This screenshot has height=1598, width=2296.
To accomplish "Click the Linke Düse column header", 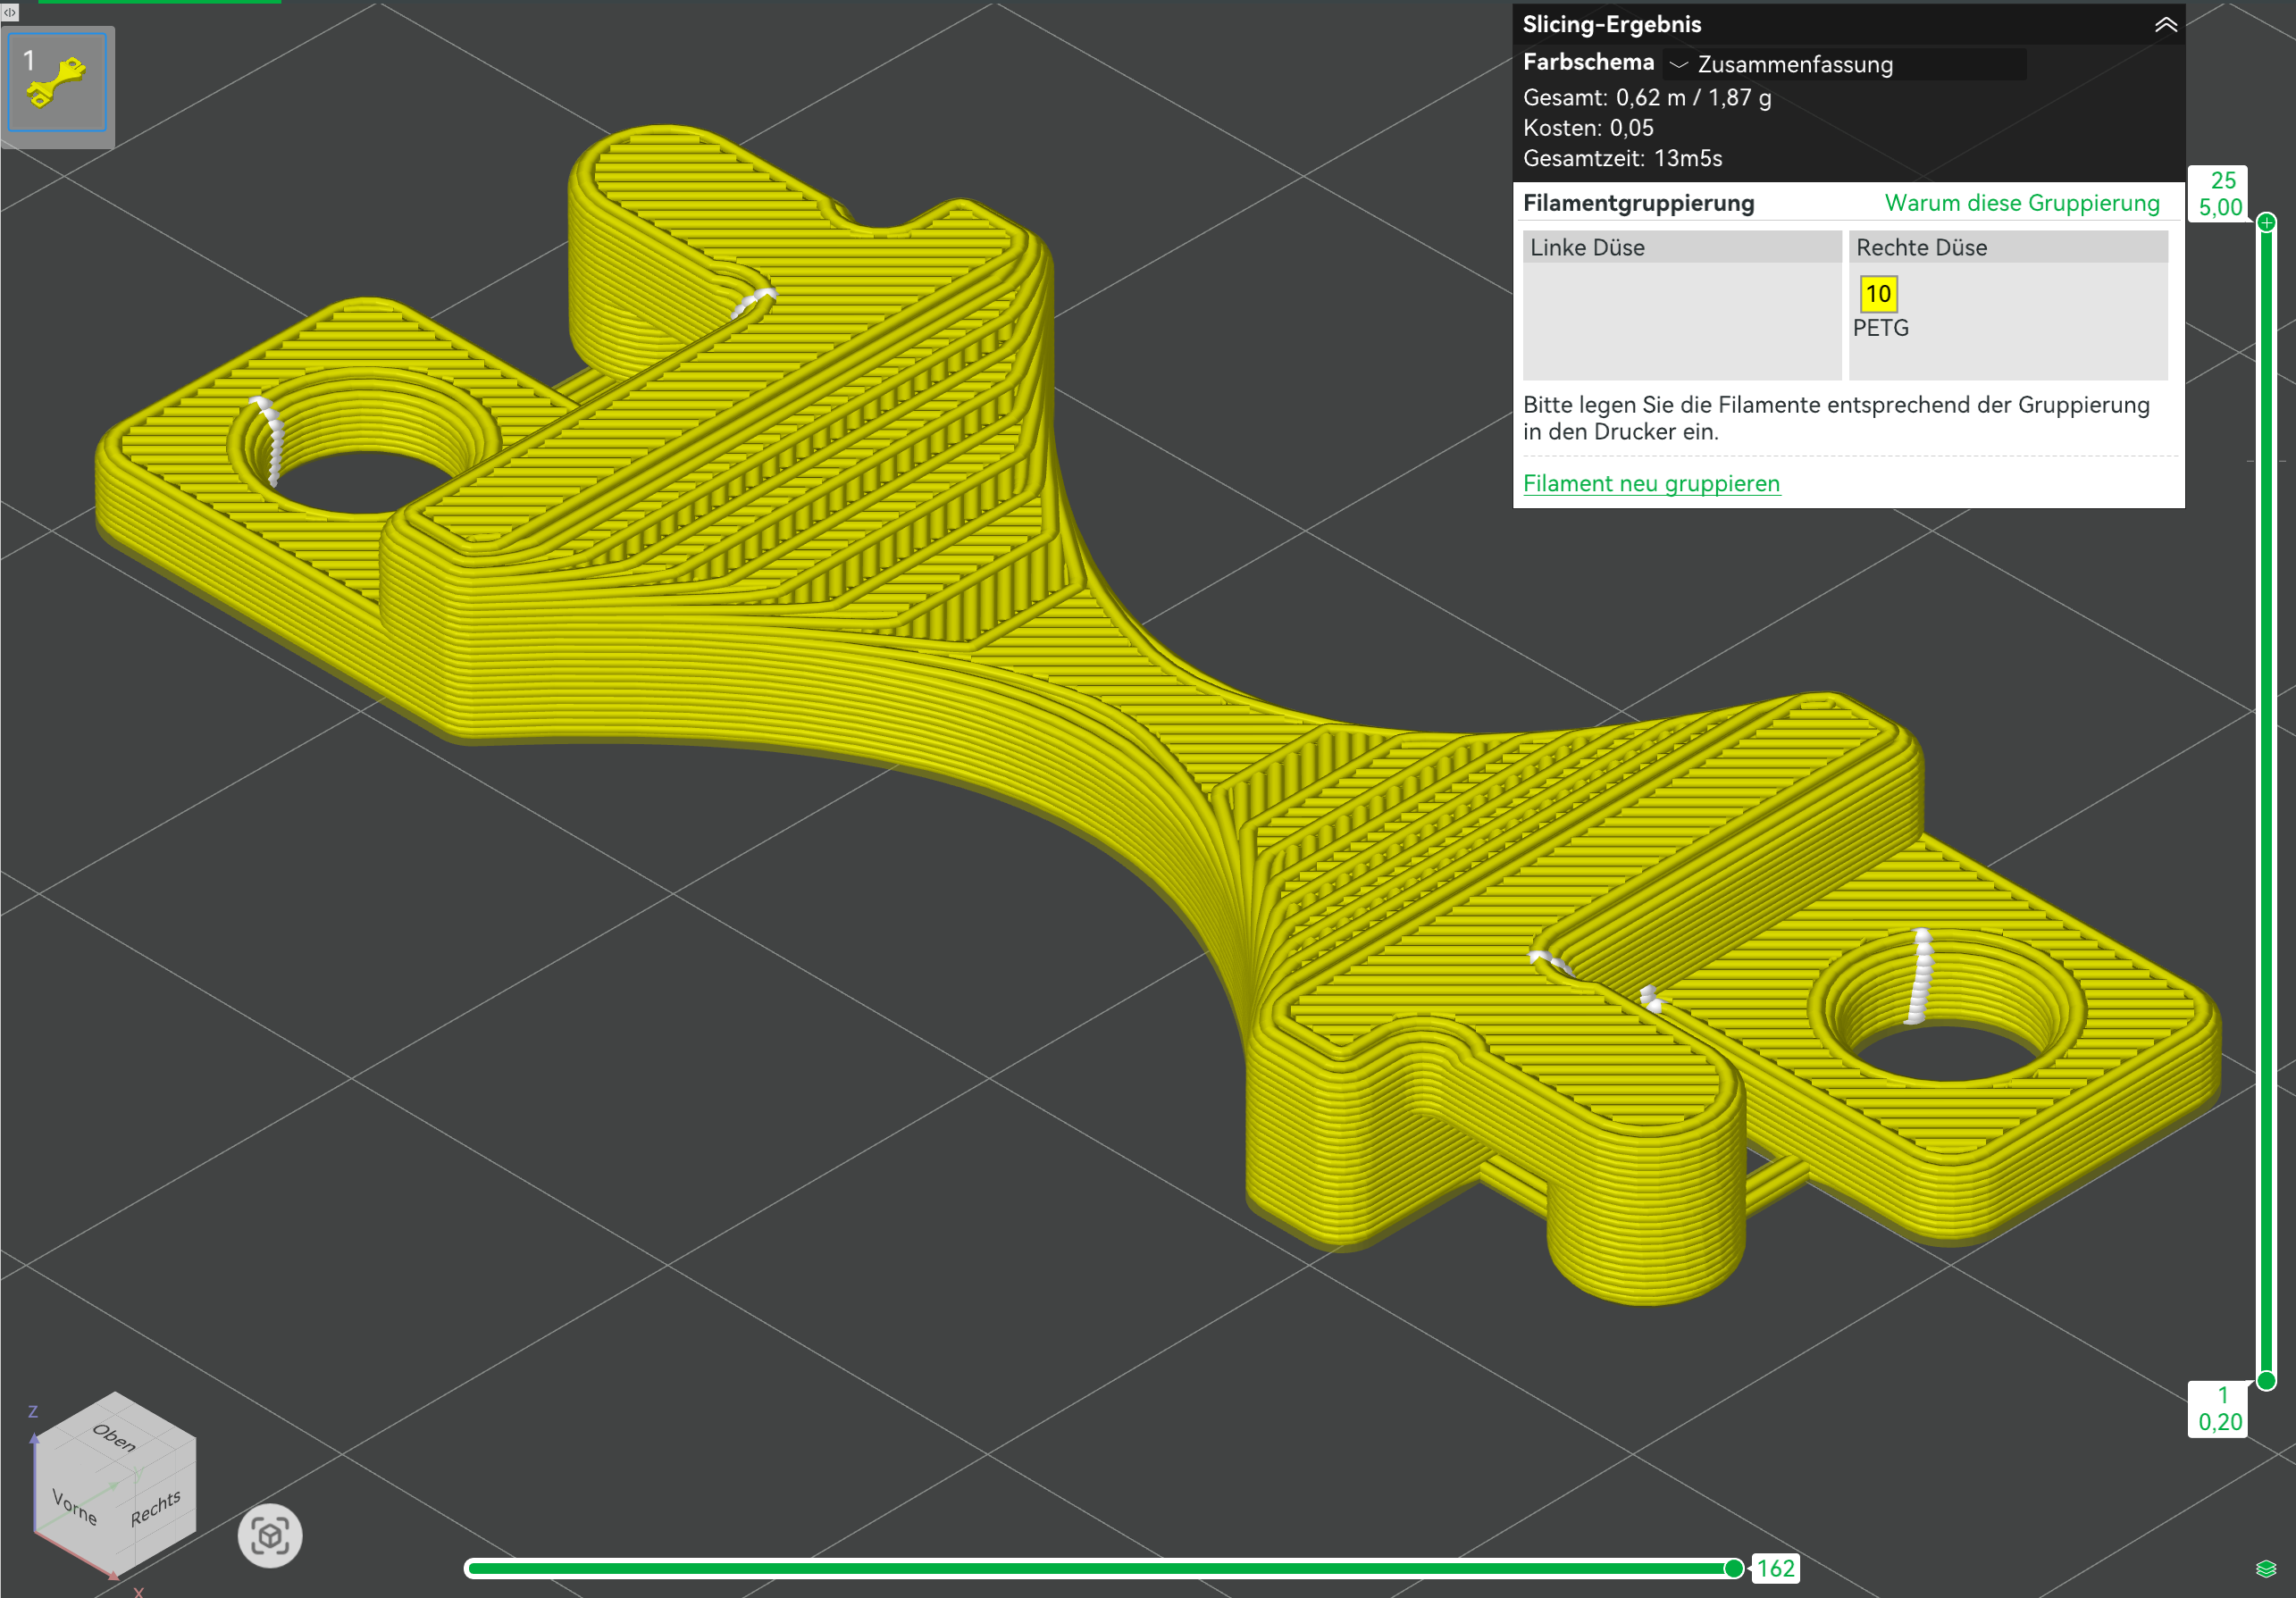I will coord(1682,247).
